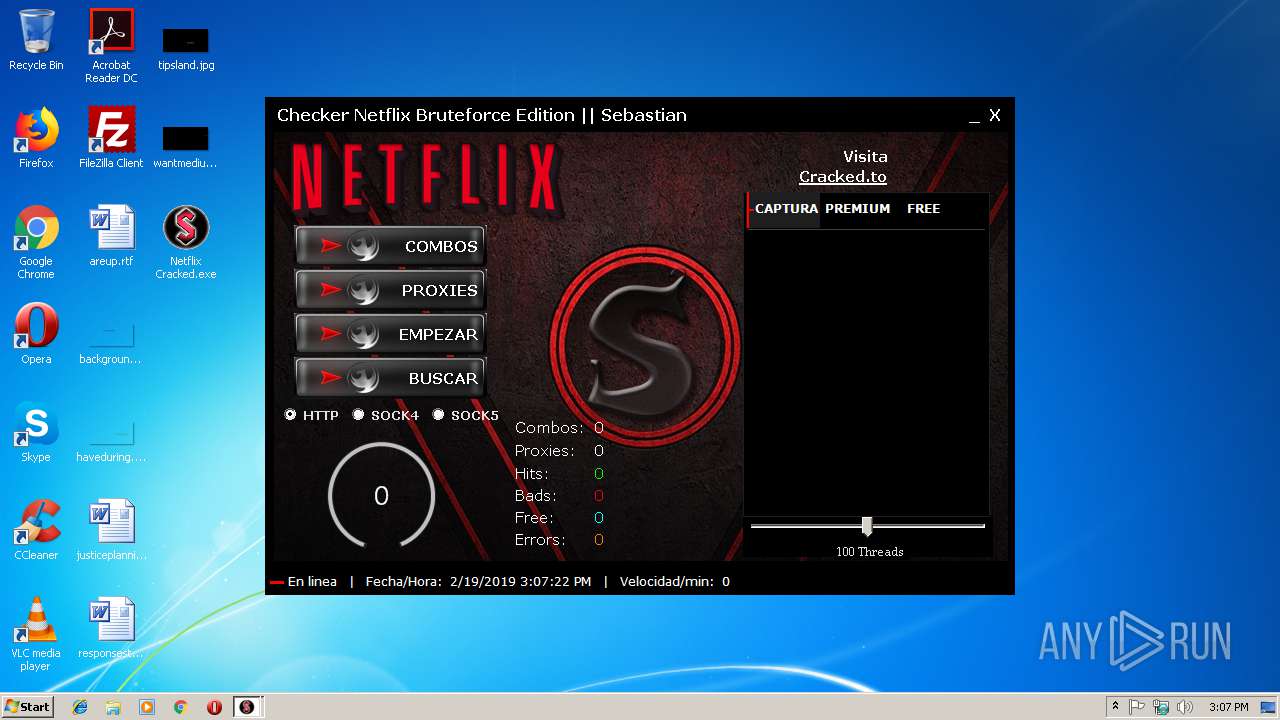Adjust the Threads slider handle
1280x720 pixels.
[867, 526]
